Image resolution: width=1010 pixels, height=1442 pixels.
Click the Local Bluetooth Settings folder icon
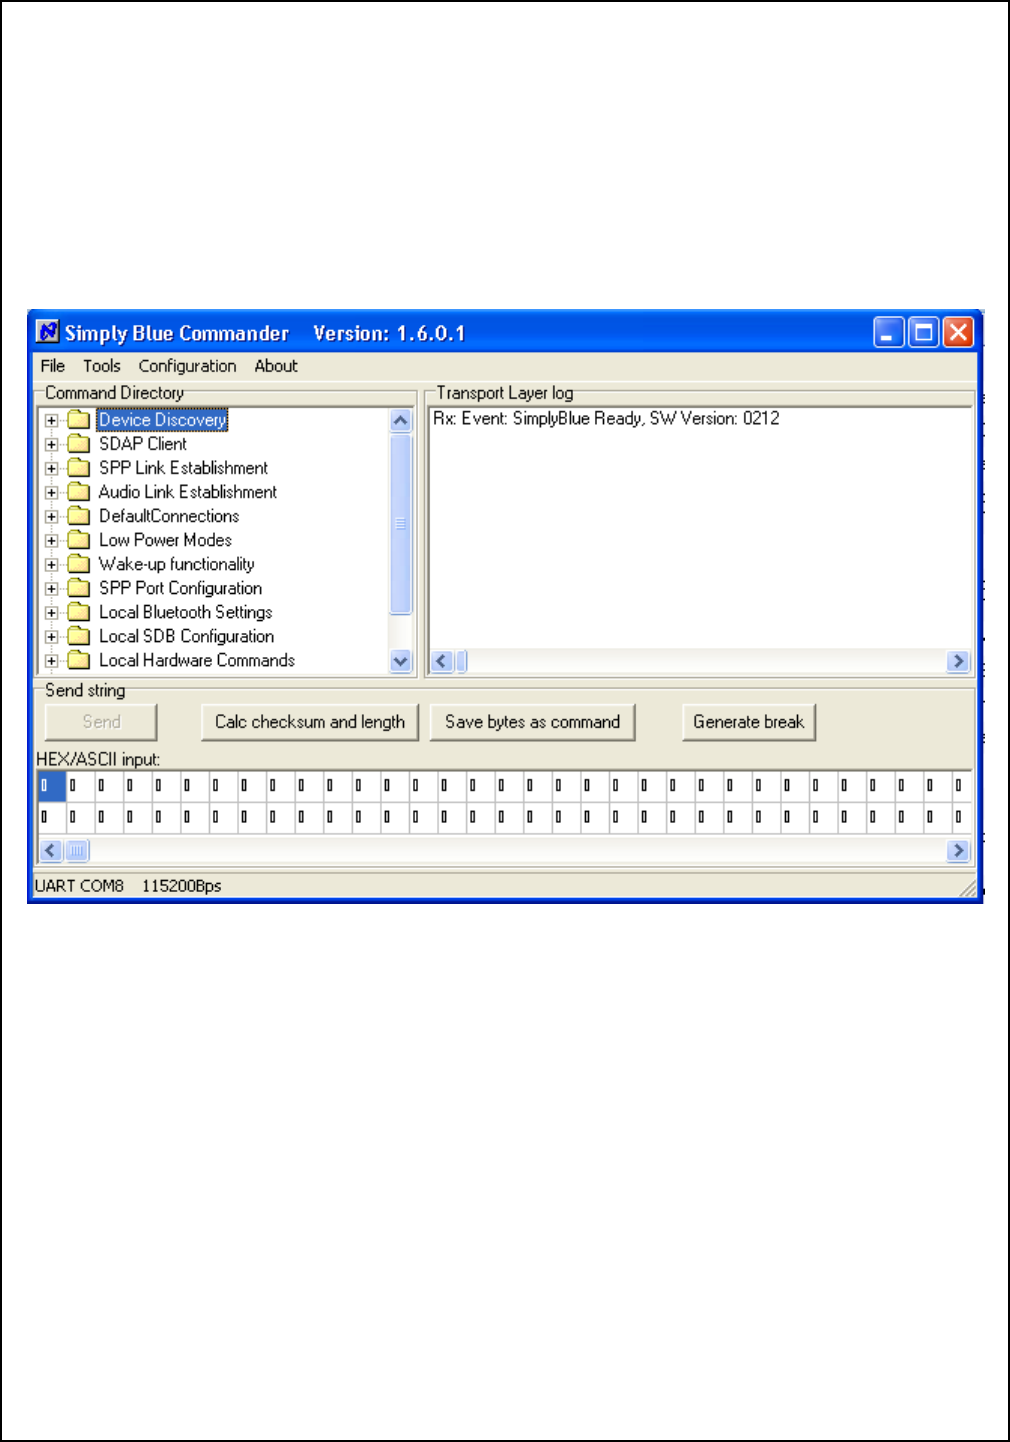(79, 612)
